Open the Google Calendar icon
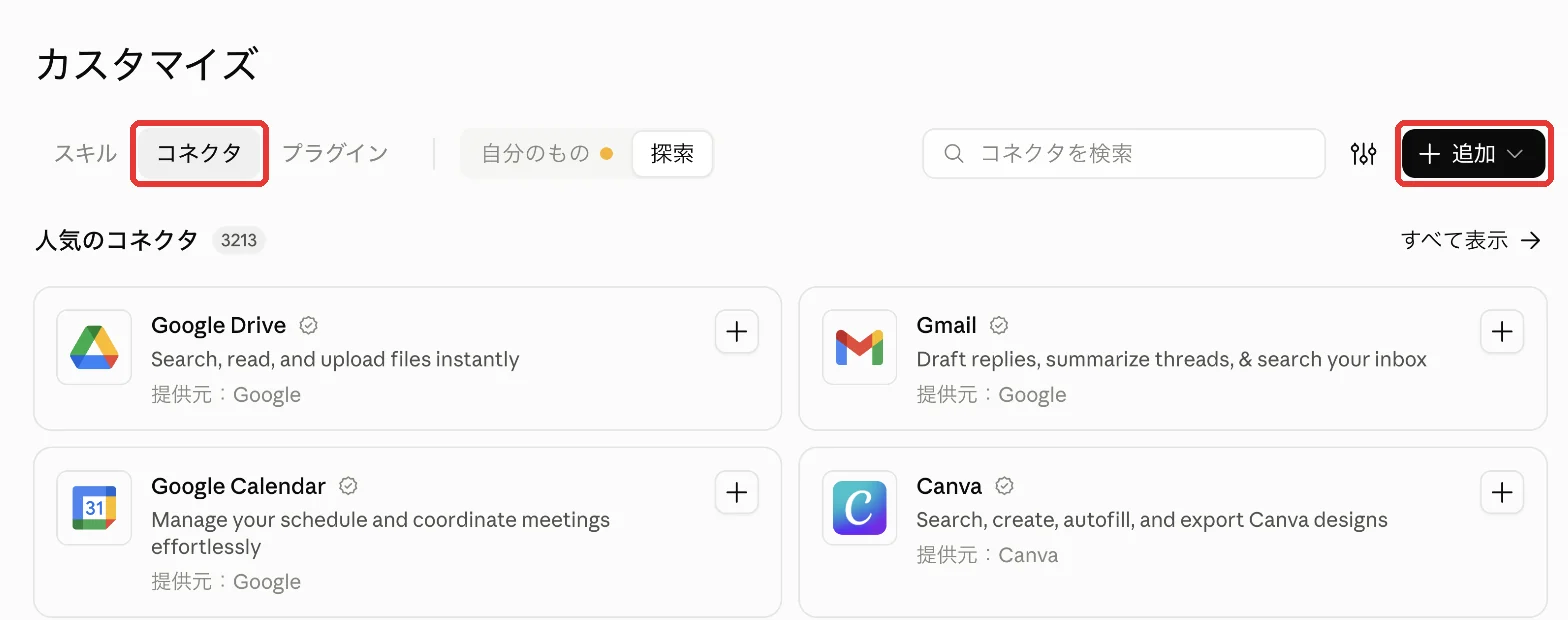The width and height of the screenshot is (1568, 620). pos(94,508)
